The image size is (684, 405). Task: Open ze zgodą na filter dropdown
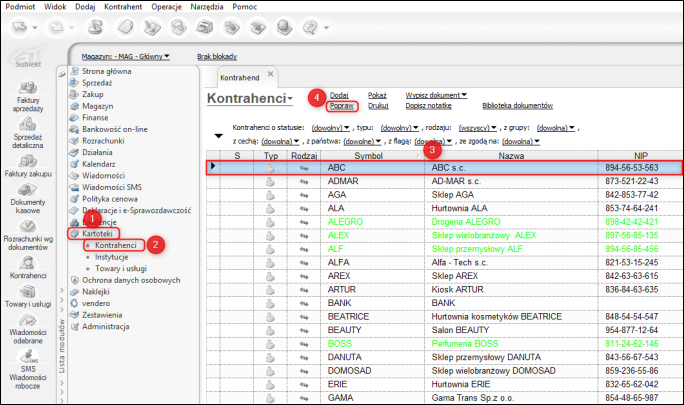521,141
